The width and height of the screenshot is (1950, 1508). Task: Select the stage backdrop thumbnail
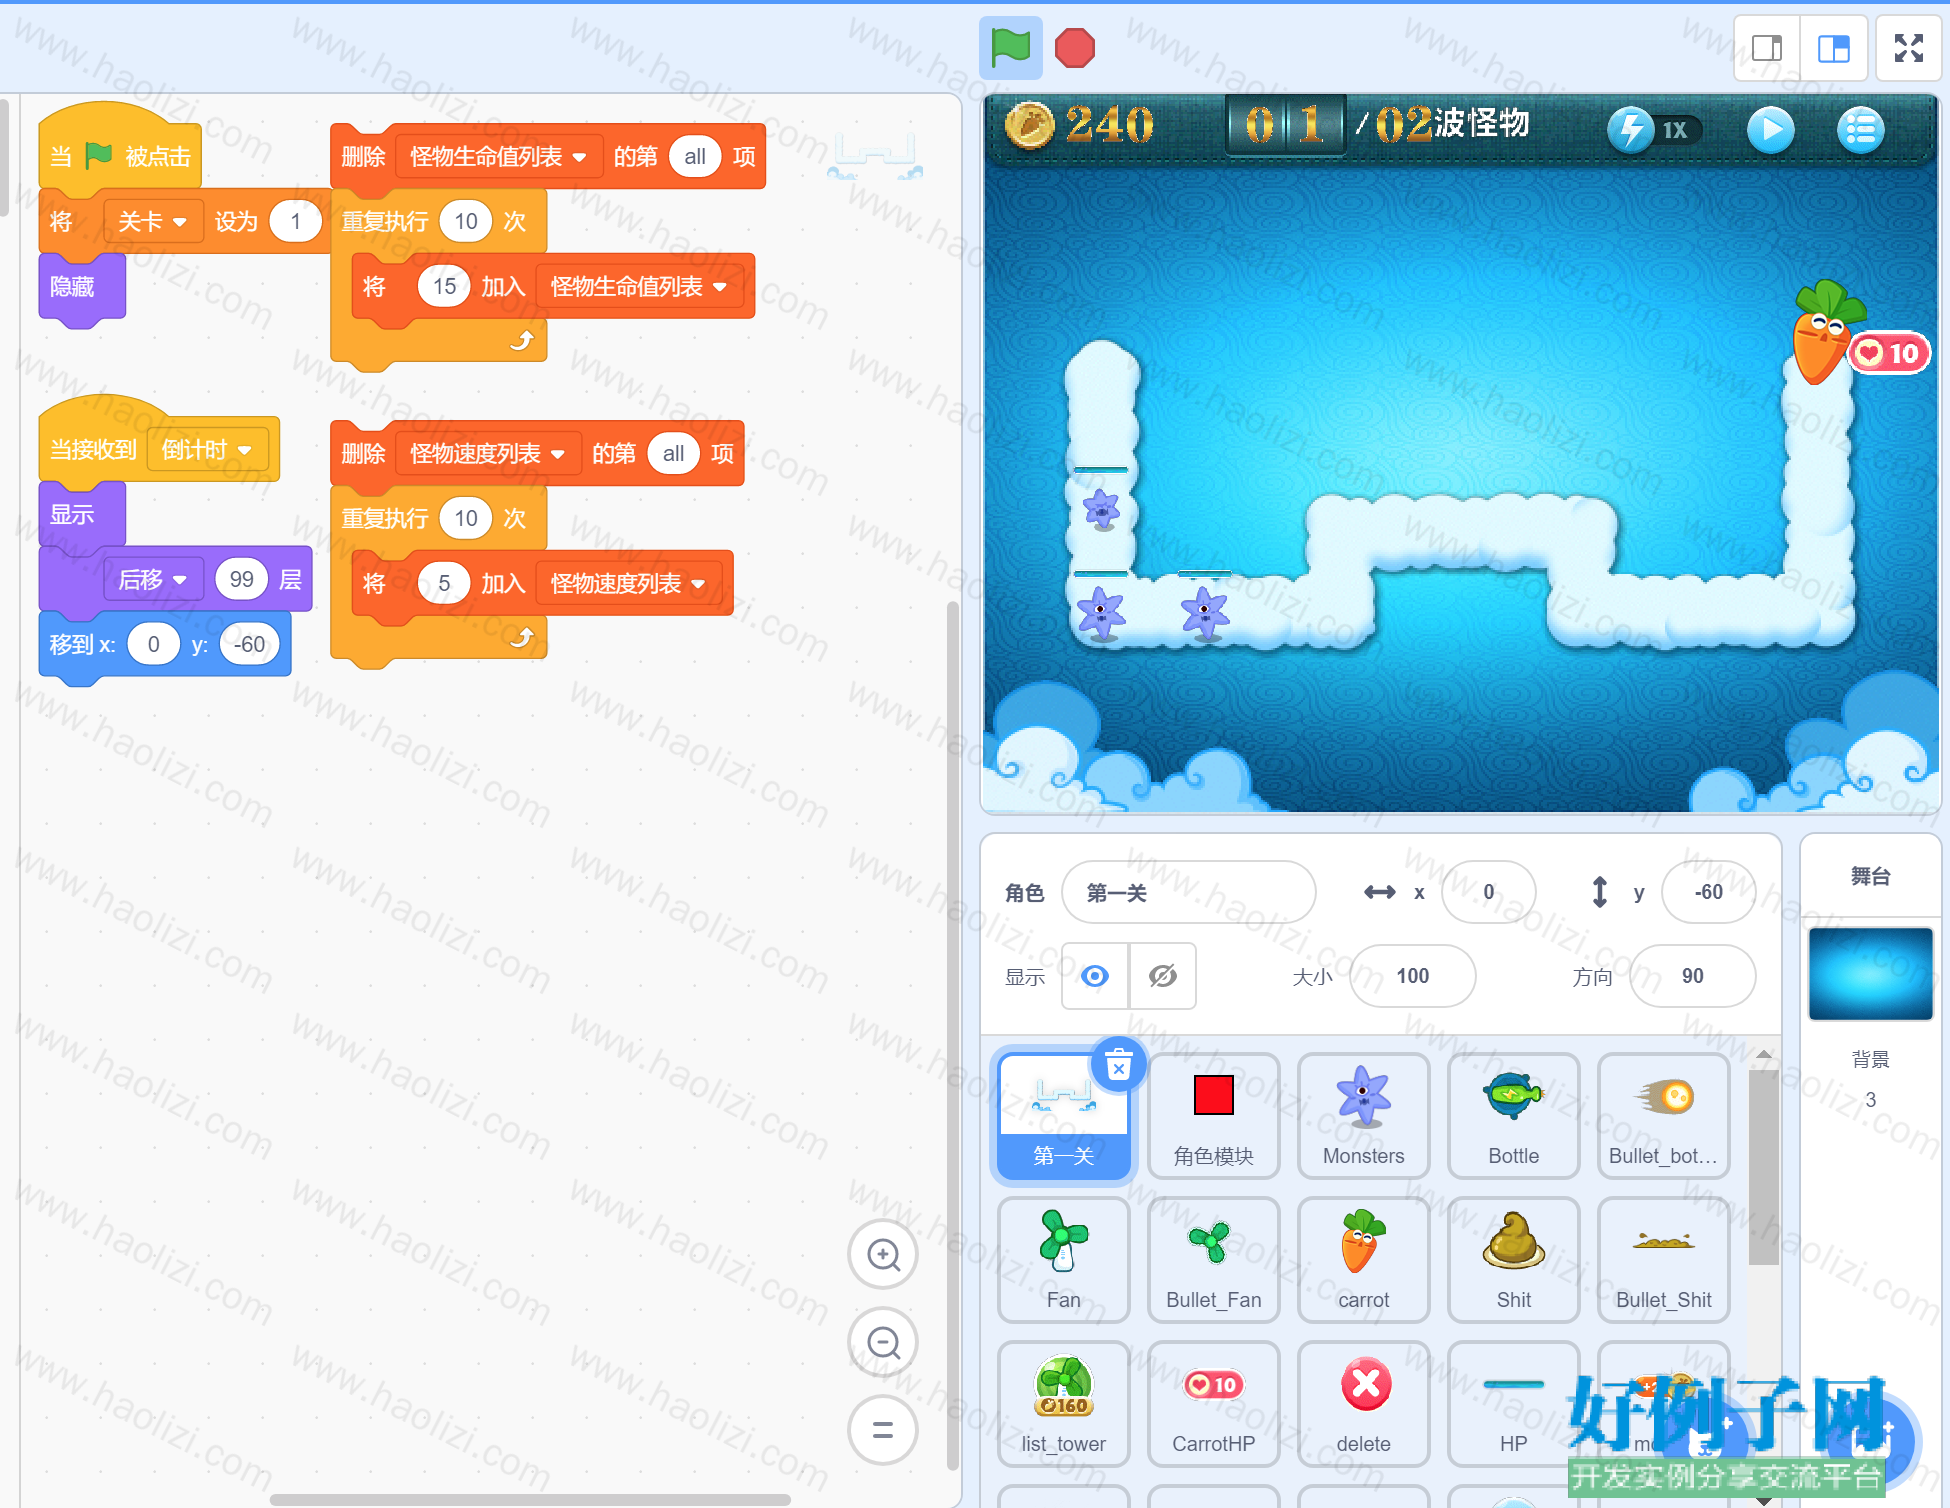click(x=1870, y=974)
